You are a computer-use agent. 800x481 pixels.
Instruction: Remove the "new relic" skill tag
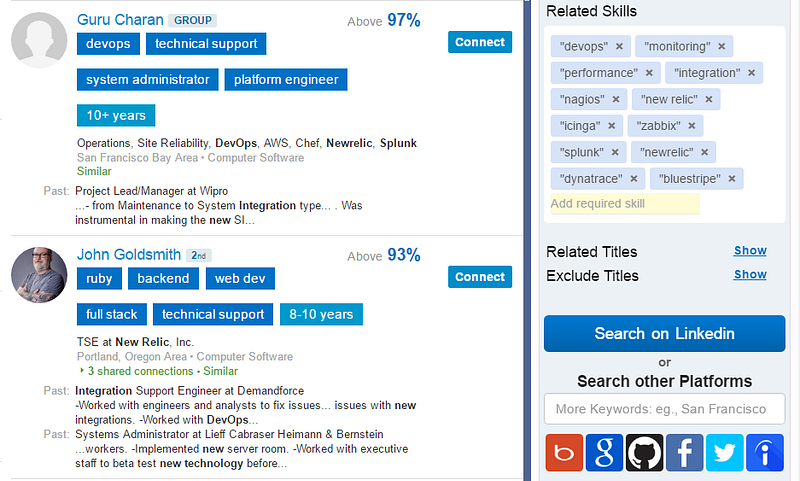pos(709,99)
